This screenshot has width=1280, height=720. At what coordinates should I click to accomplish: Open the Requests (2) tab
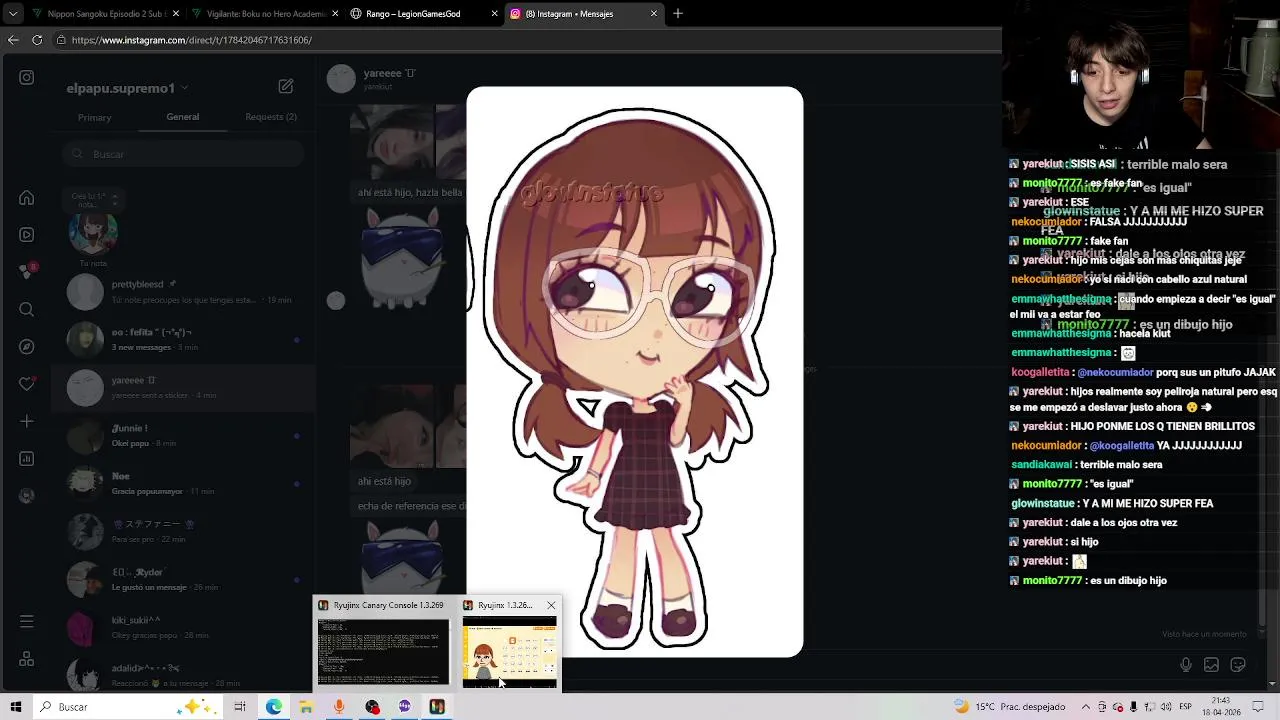click(271, 117)
